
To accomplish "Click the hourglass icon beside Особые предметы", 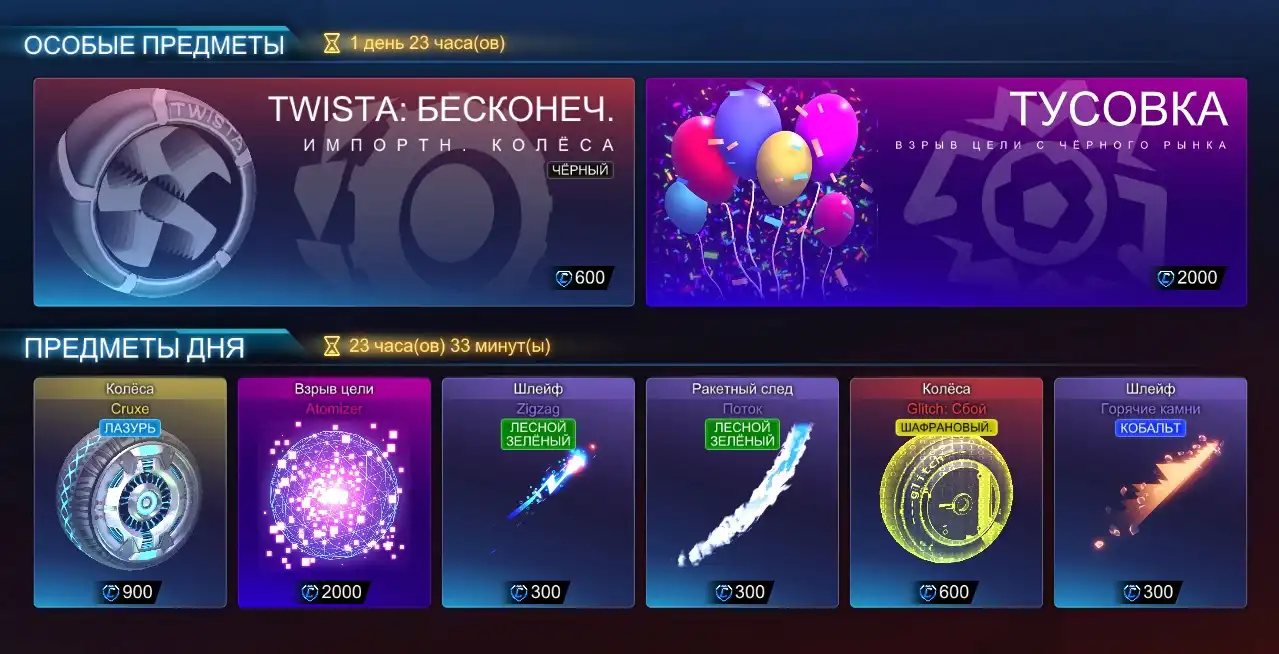I will pos(332,44).
